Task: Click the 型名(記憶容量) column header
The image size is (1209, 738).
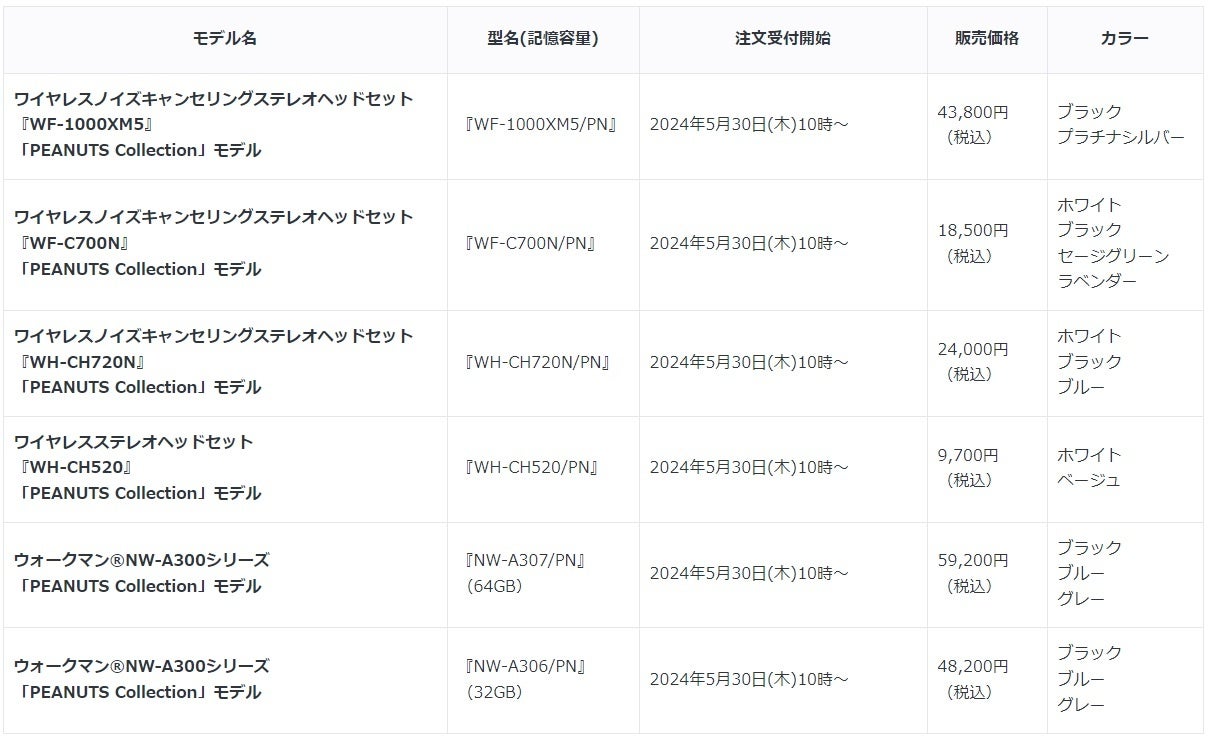Action: pos(543,38)
